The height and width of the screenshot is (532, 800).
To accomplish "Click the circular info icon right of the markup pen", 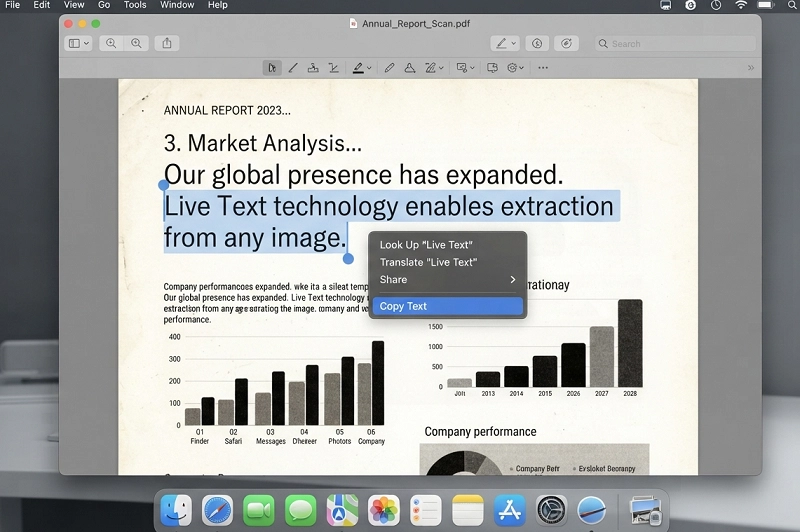I will click(x=537, y=43).
